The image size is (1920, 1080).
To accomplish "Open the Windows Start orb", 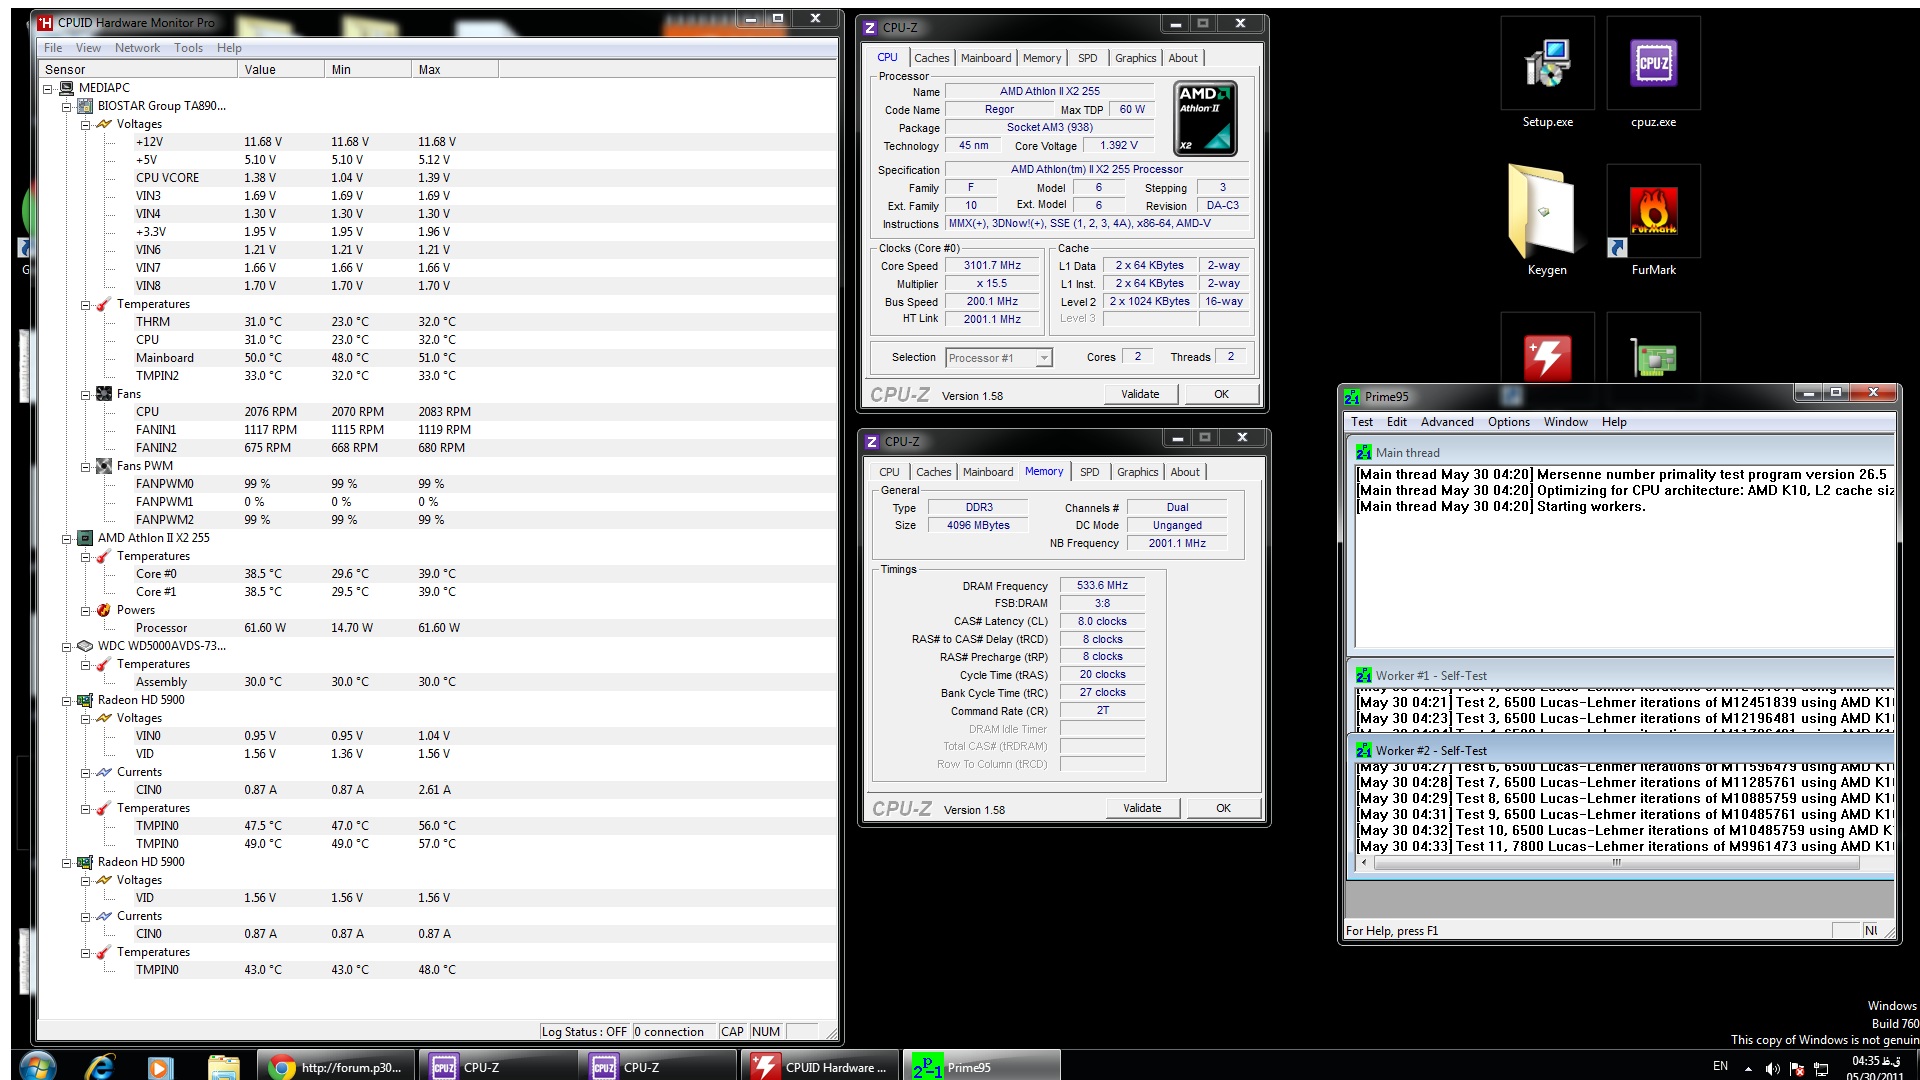I will pos(37,1066).
